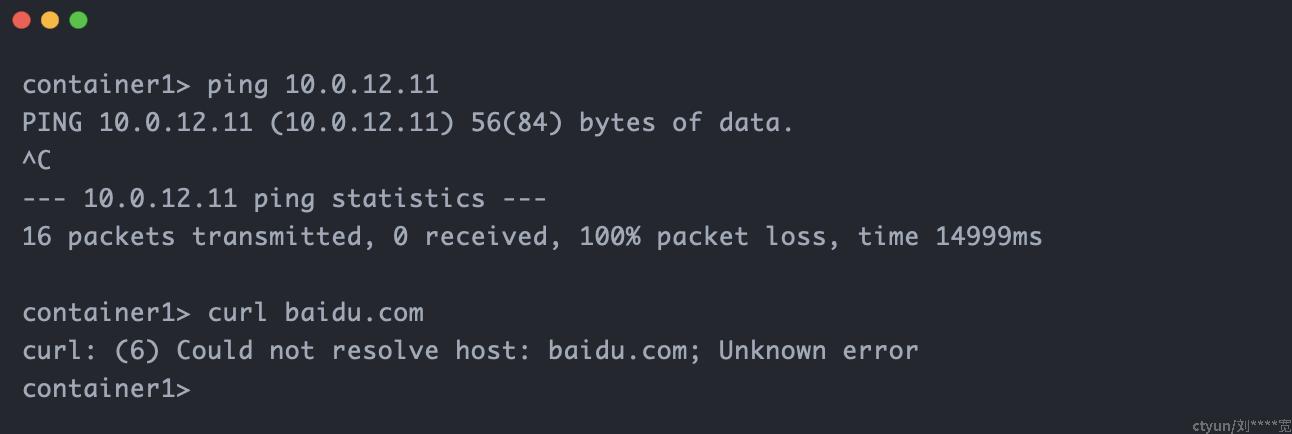Click the container1> prompt before the curl command

point(106,313)
